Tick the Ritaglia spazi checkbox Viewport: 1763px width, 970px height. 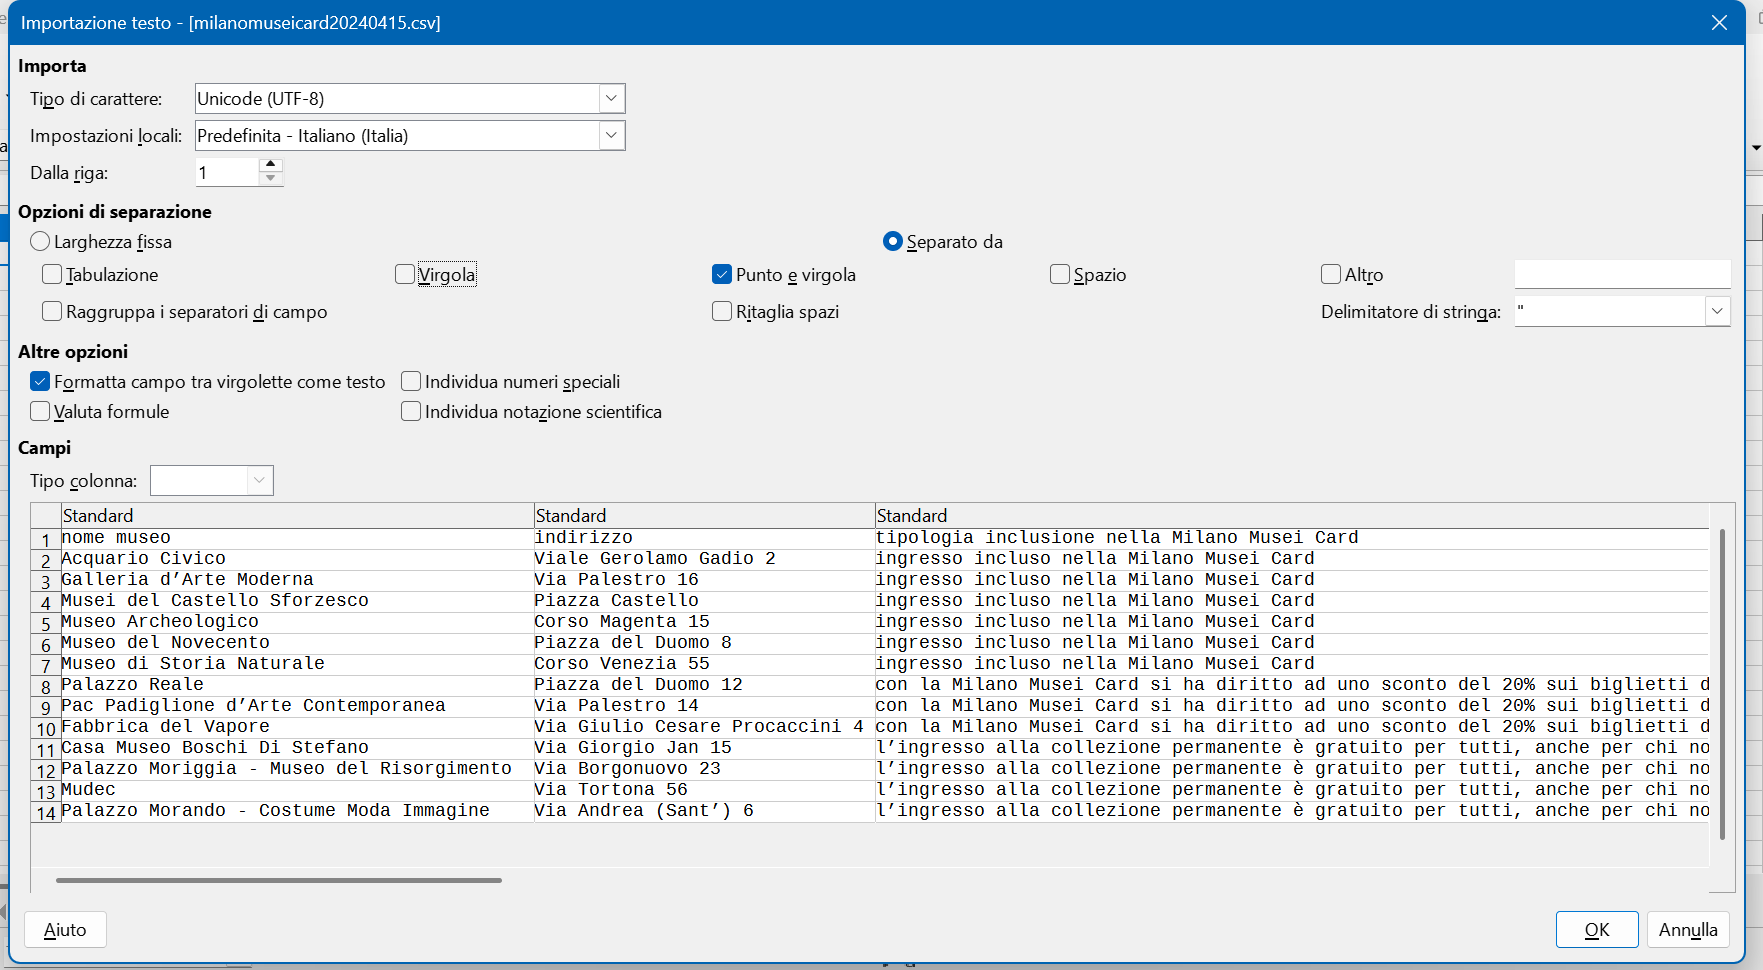(x=722, y=311)
